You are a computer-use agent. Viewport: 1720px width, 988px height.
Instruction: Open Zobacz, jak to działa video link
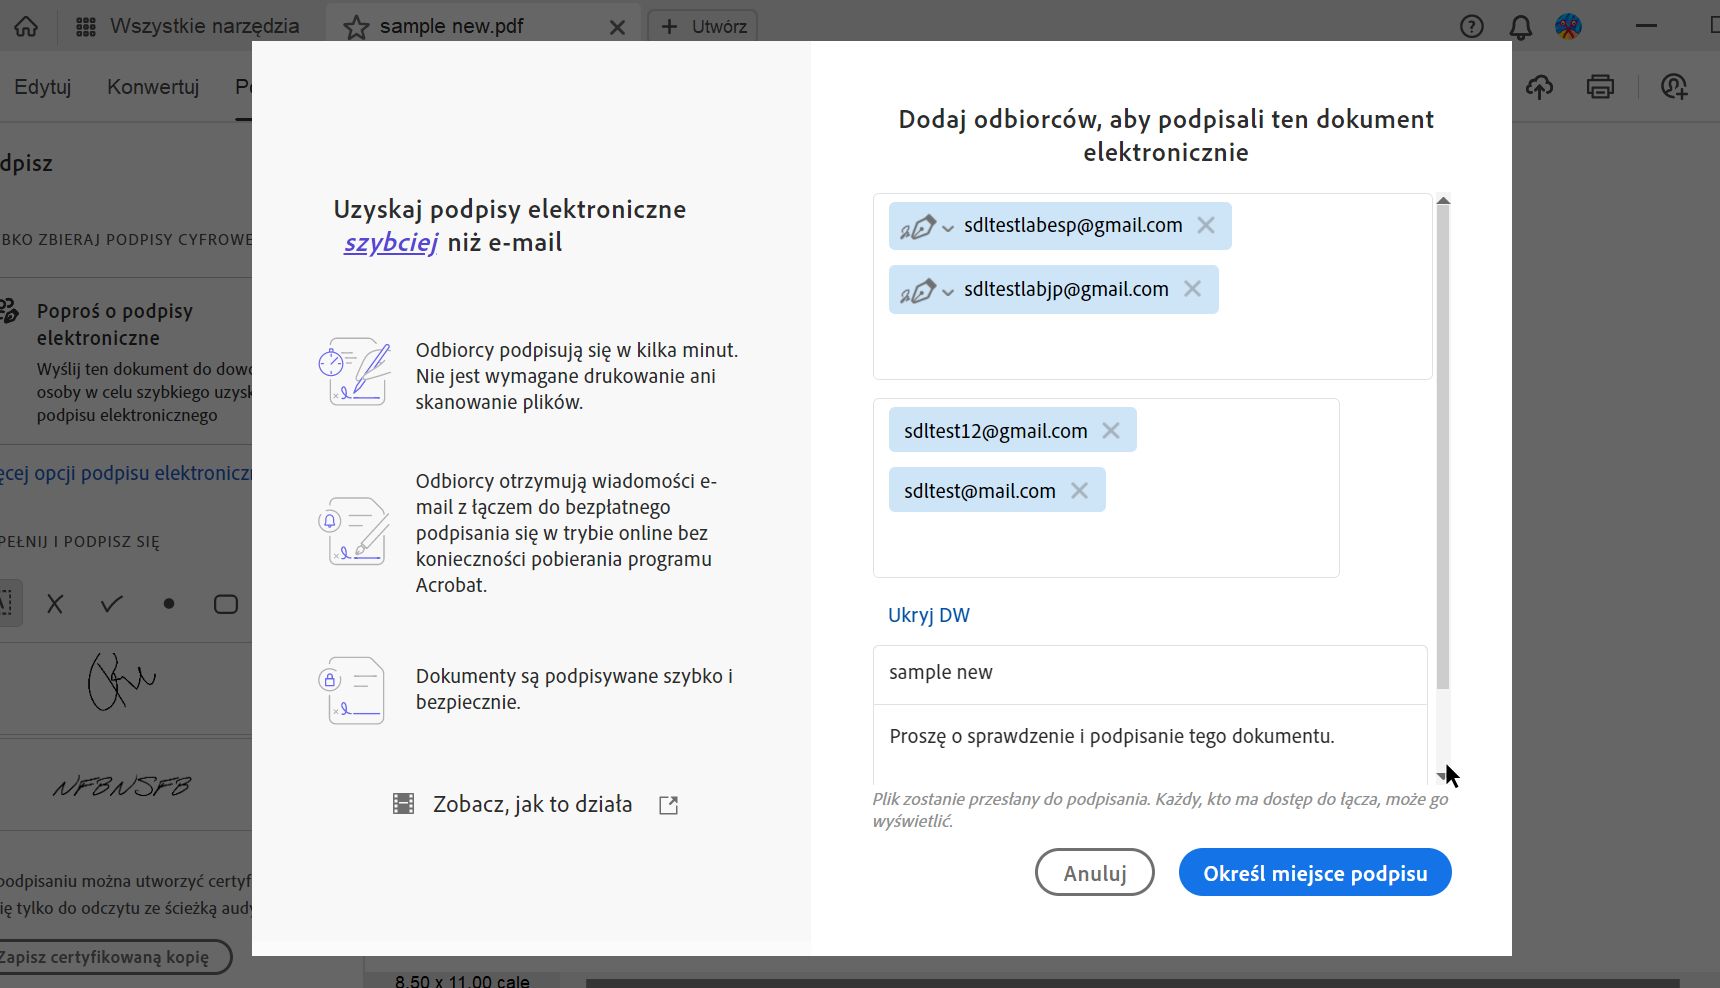pyautogui.click(x=531, y=803)
